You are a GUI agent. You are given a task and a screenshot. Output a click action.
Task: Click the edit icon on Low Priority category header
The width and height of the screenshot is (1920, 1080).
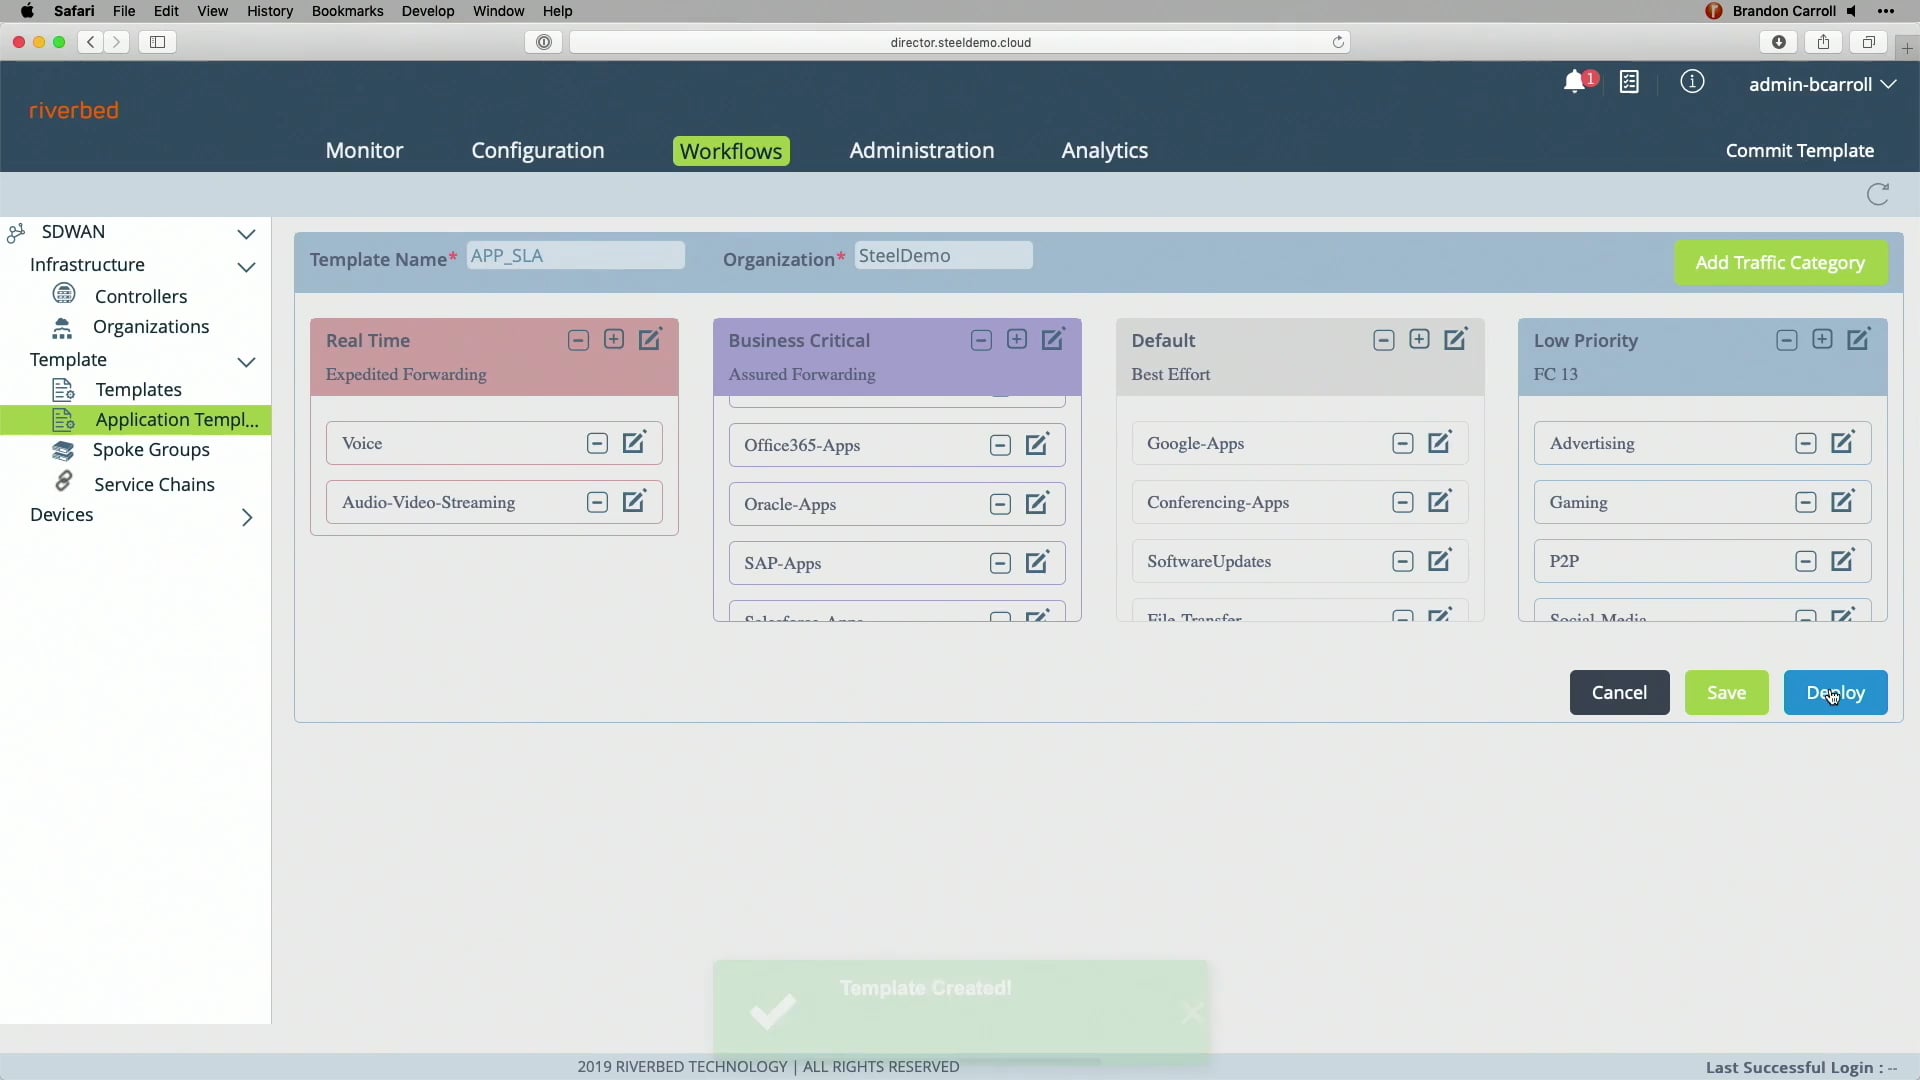tap(1859, 340)
